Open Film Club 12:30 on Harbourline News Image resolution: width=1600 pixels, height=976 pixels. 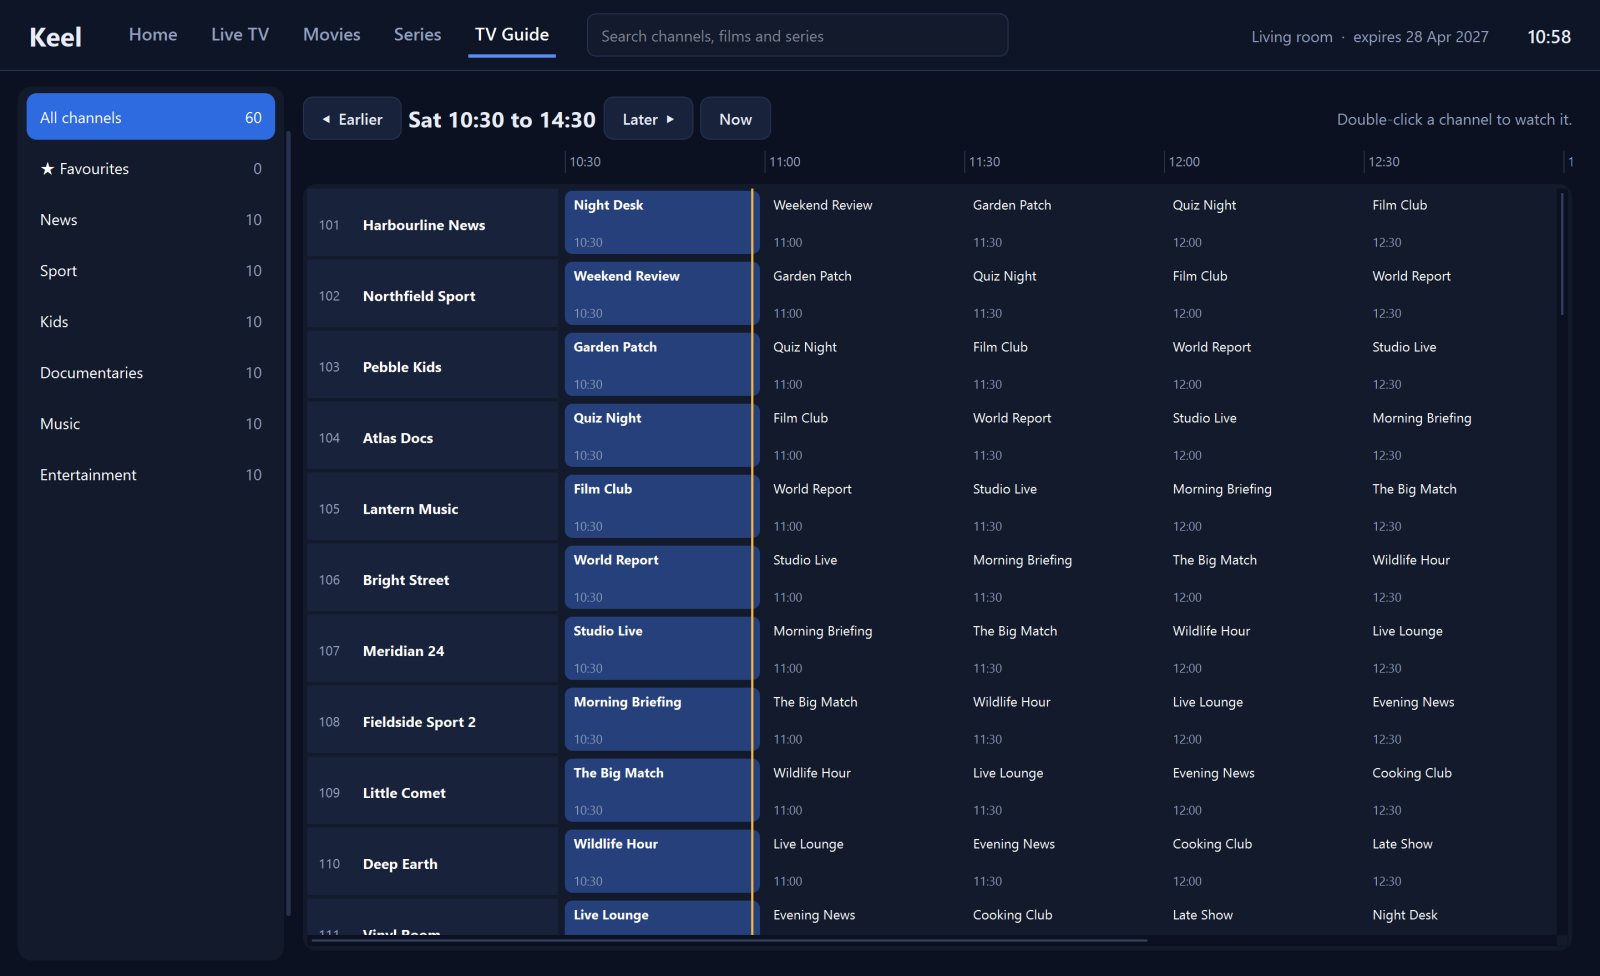tap(1461, 223)
